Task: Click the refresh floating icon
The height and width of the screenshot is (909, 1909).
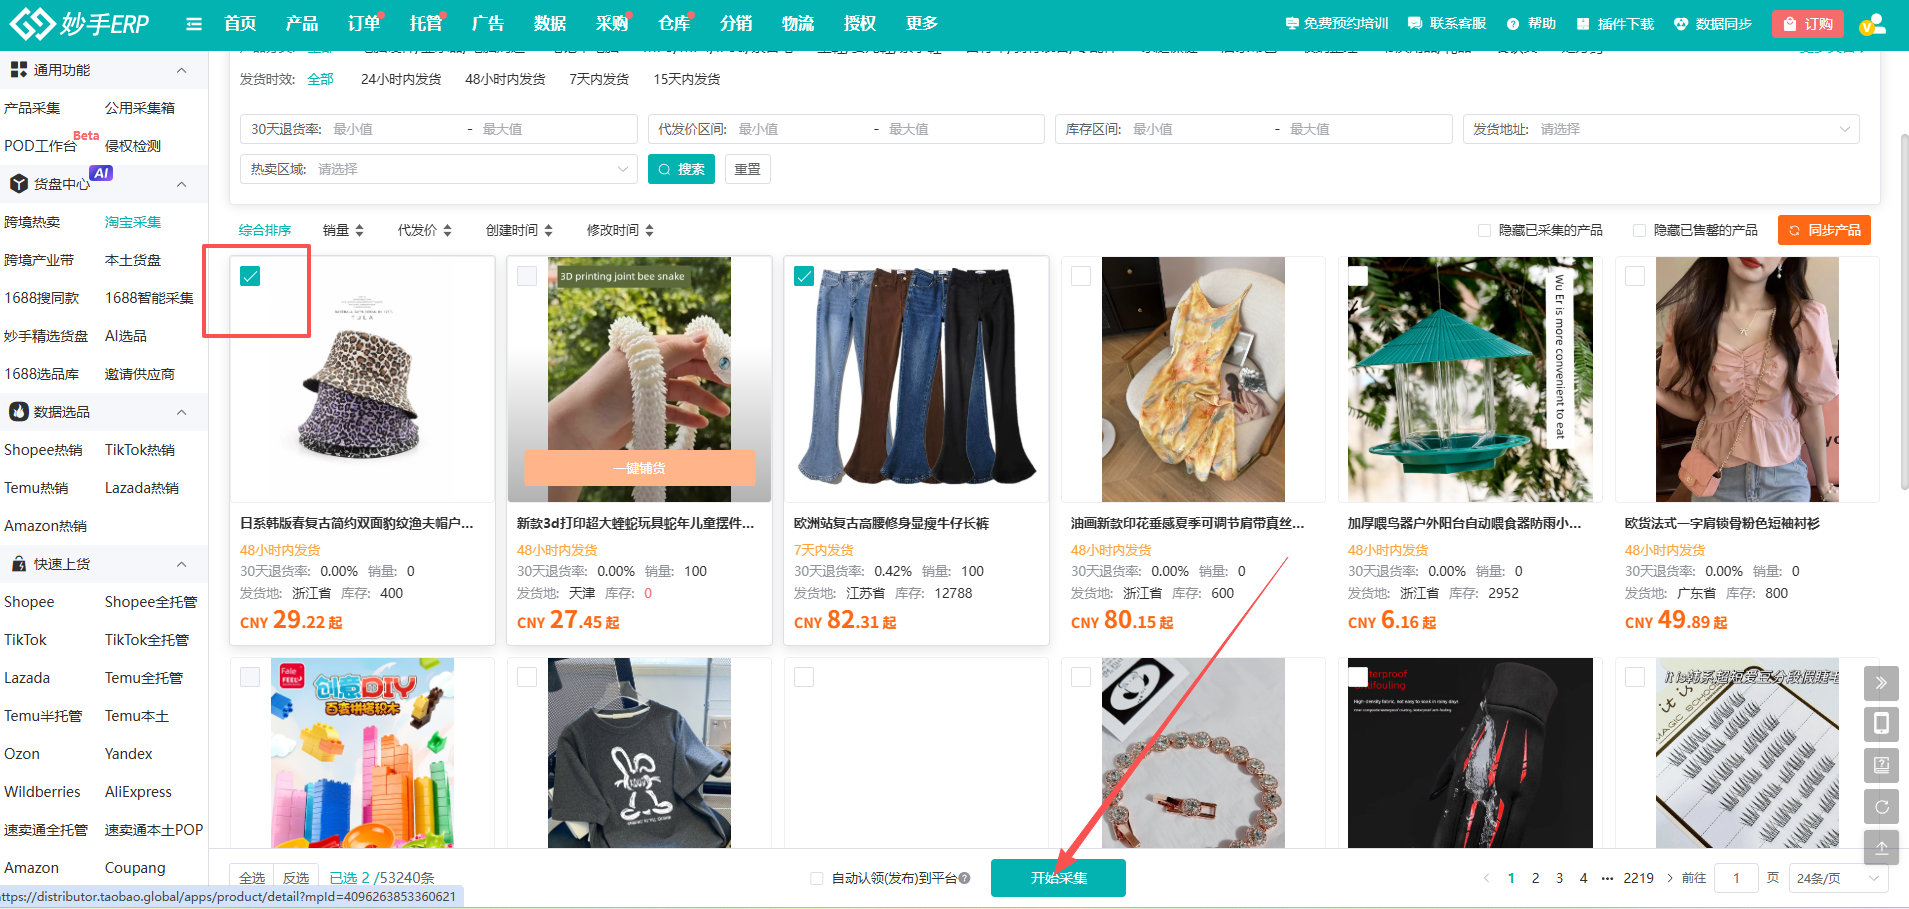Action: 1881,807
